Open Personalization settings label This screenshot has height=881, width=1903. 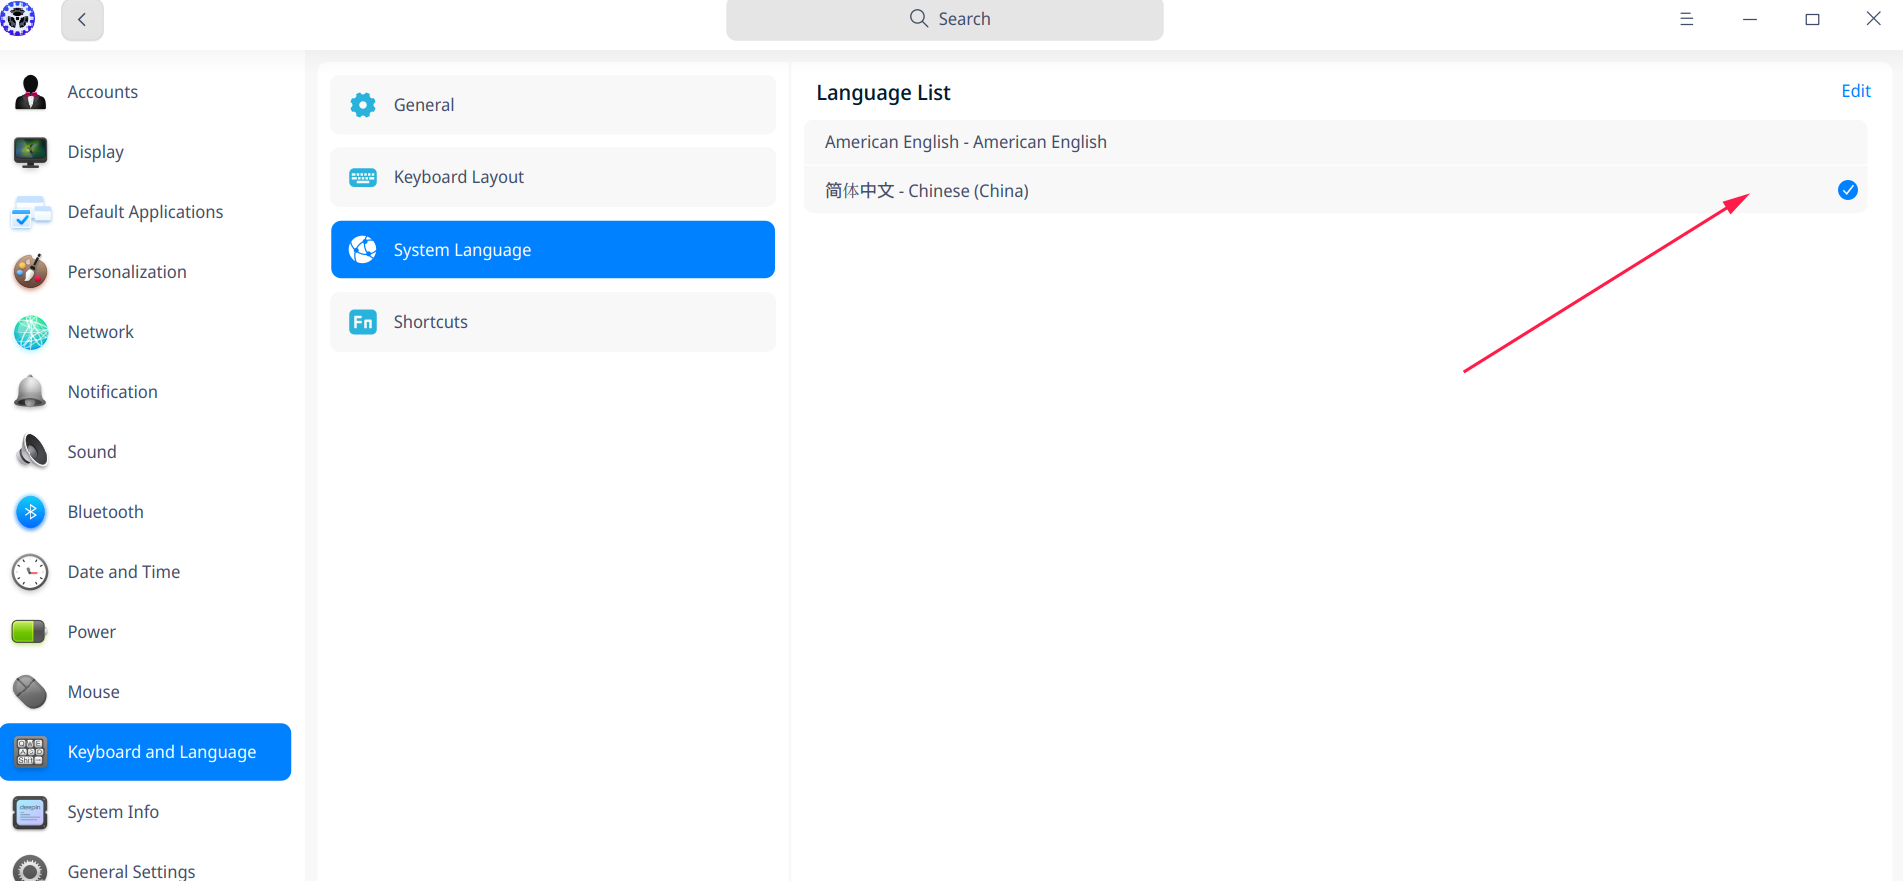pyautogui.click(x=127, y=272)
